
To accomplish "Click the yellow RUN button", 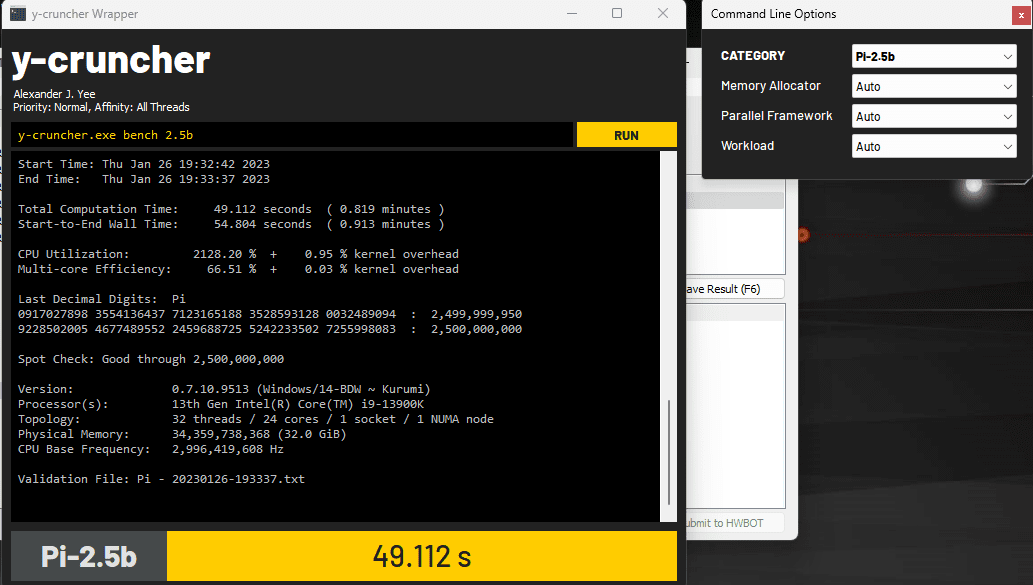I will 627,135.
